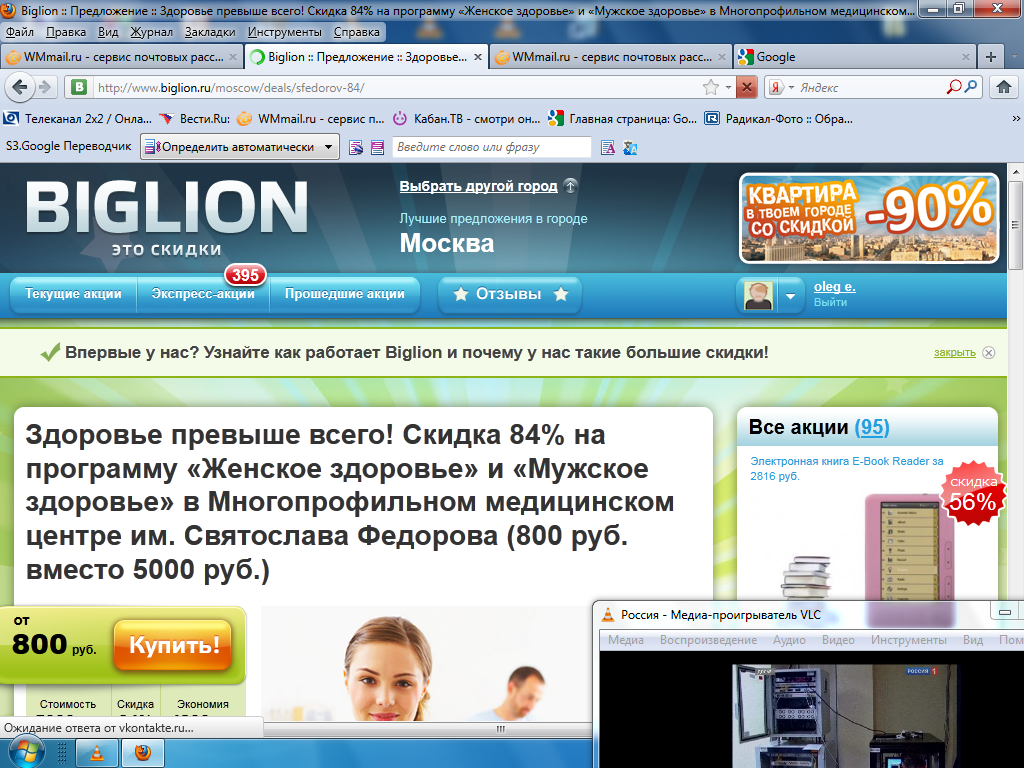The width and height of the screenshot is (1024, 768).
Task: Open the Закладки menu
Action: 210,32
